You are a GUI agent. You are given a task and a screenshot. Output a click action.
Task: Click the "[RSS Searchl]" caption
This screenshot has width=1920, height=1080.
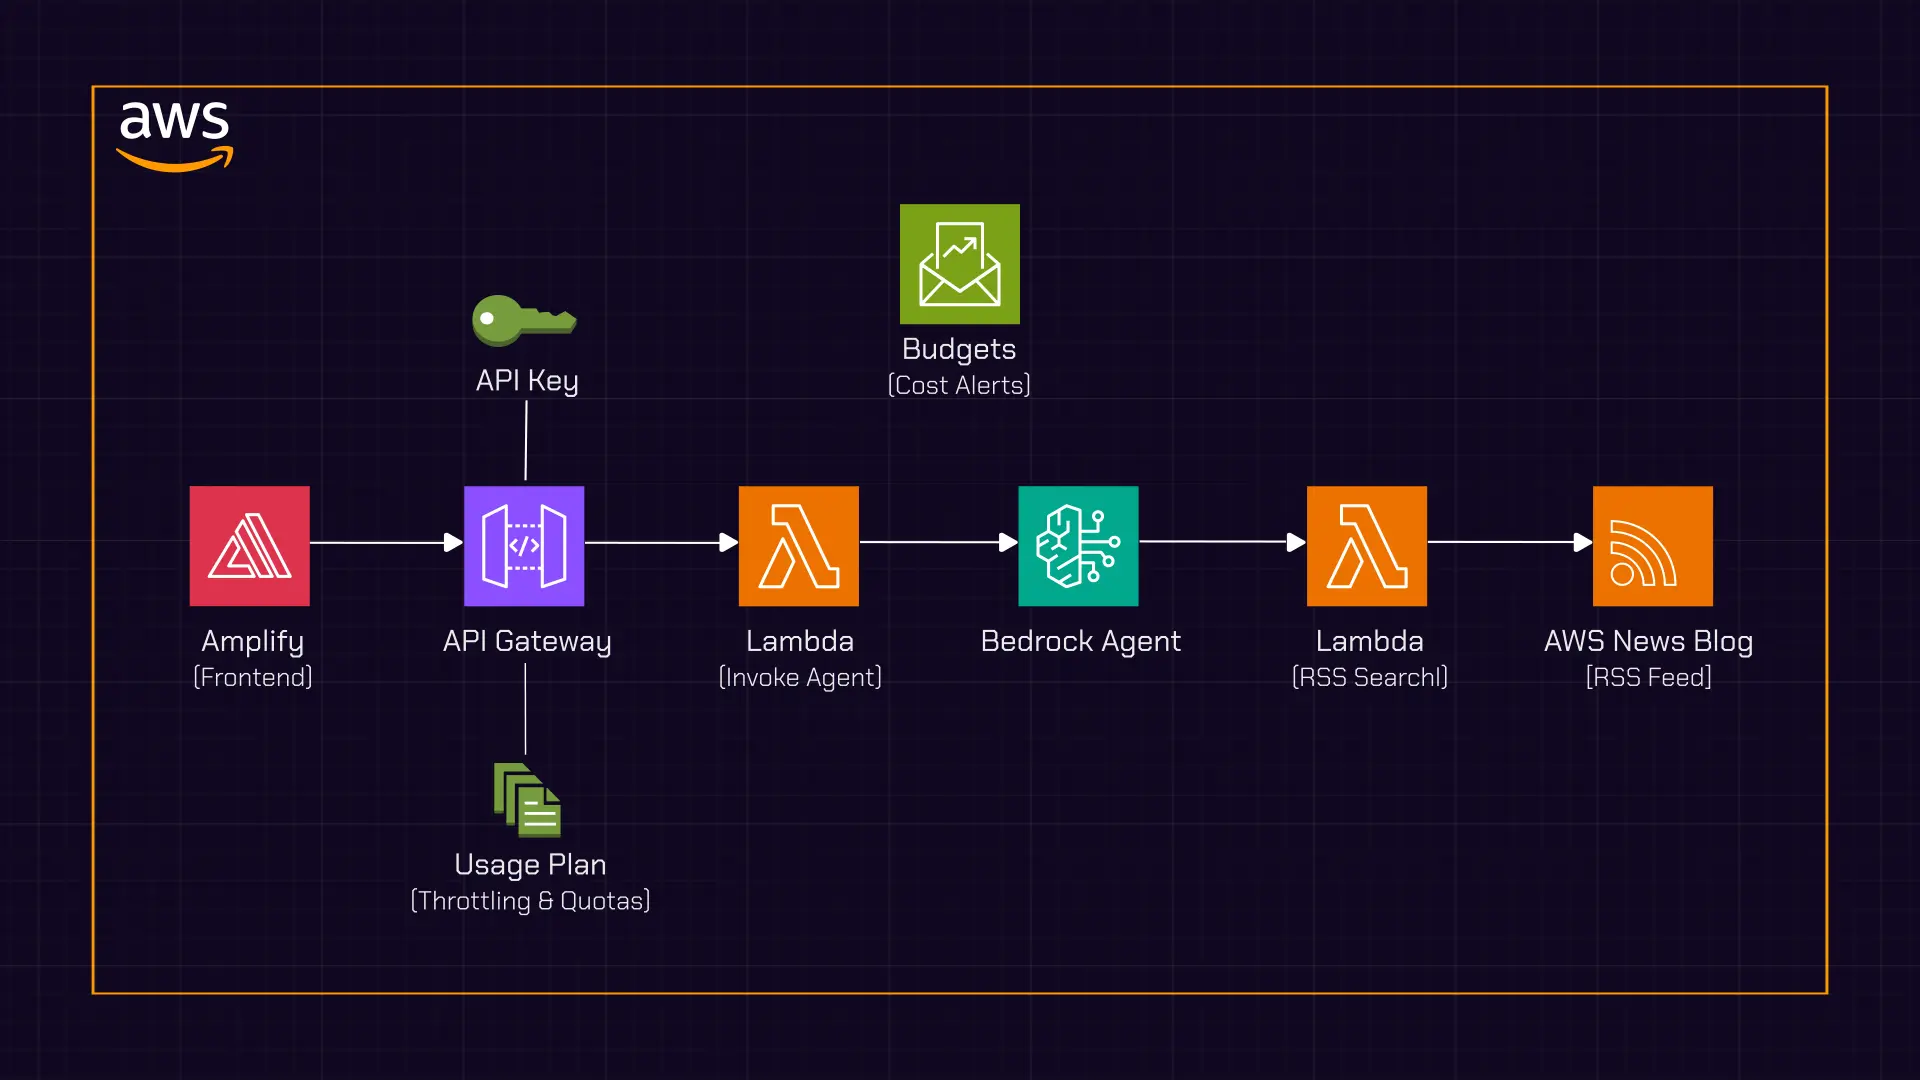1370,677
